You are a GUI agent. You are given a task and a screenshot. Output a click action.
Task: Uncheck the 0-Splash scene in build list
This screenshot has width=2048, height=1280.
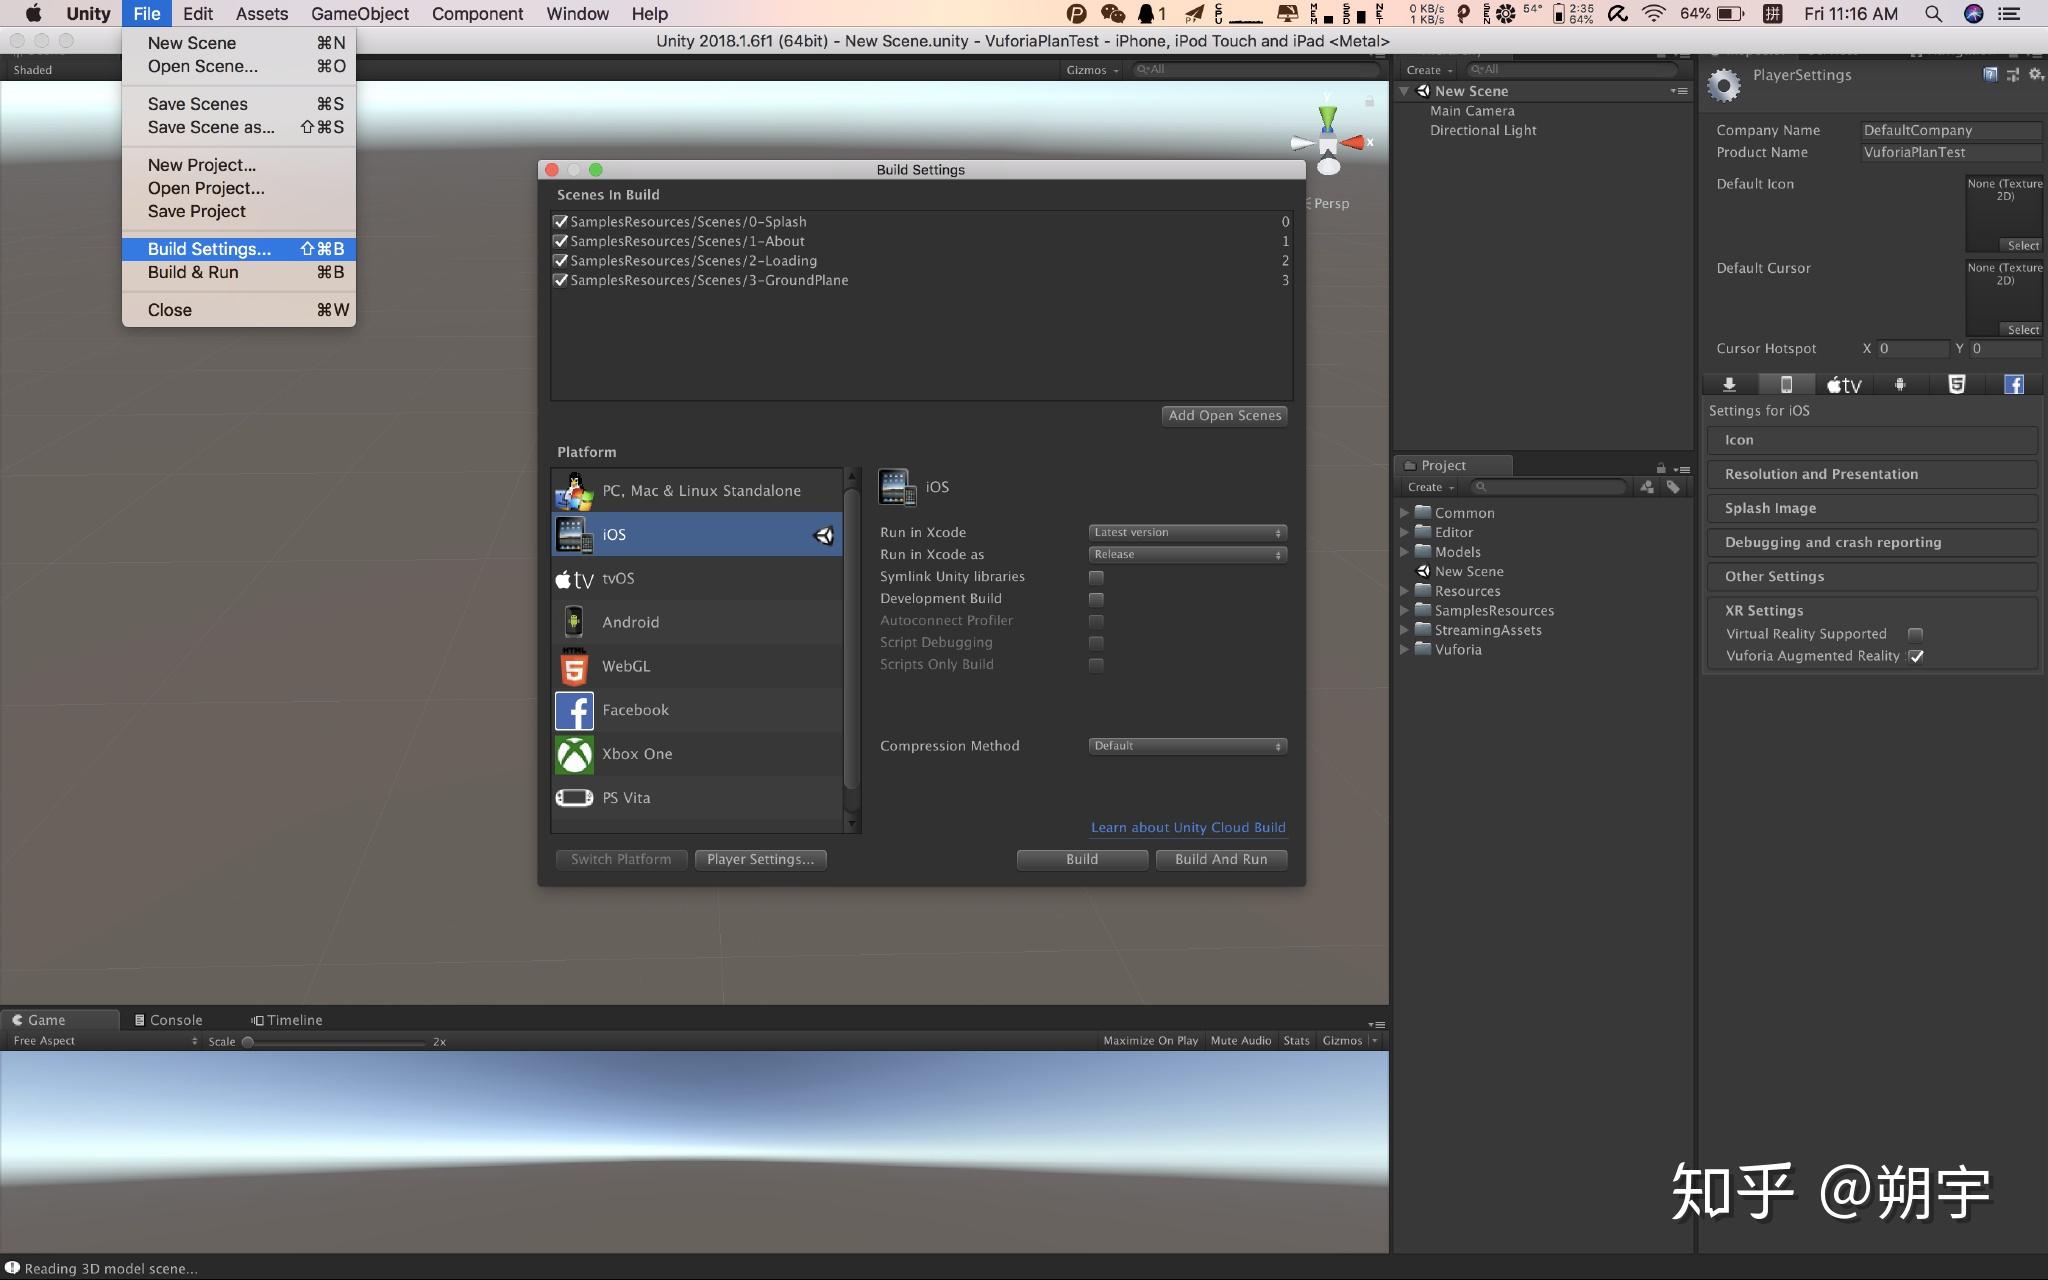click(x=561, y=222)
